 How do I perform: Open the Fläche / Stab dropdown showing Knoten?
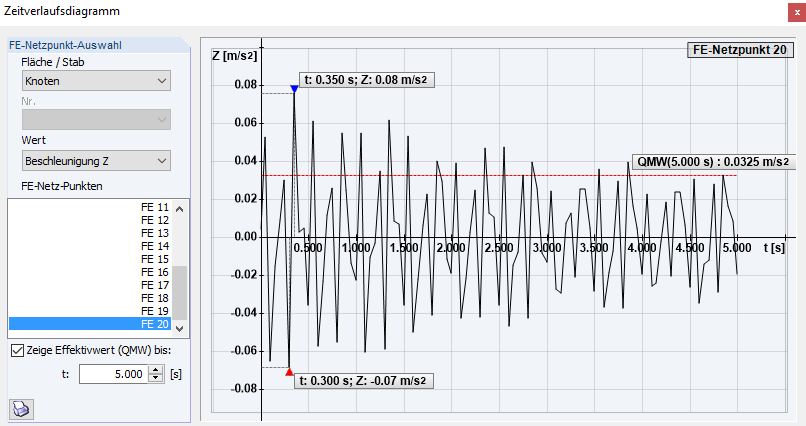pos(96,81)
